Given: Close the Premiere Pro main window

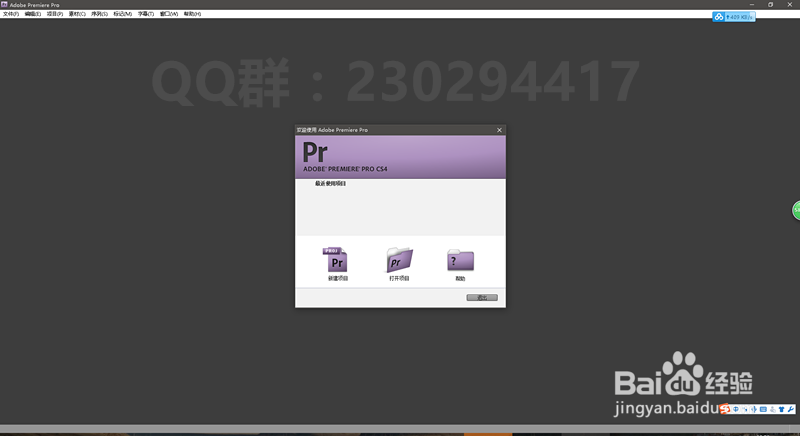Looking at the screenshot, I should 790,5.
